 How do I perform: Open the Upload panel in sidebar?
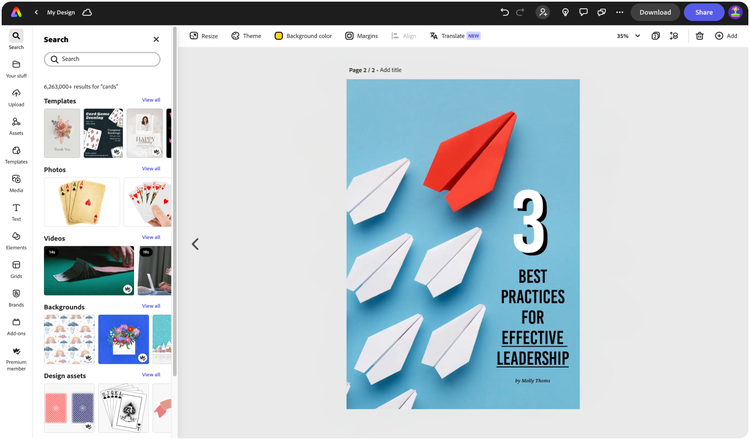[16, 97]
